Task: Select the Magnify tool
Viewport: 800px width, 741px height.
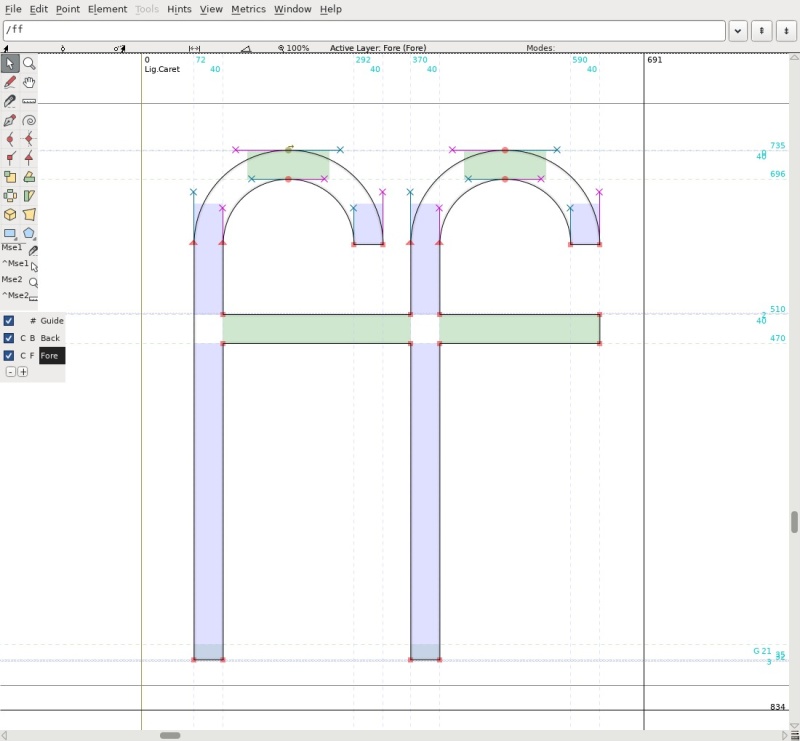Action: (x=29, y=63)
